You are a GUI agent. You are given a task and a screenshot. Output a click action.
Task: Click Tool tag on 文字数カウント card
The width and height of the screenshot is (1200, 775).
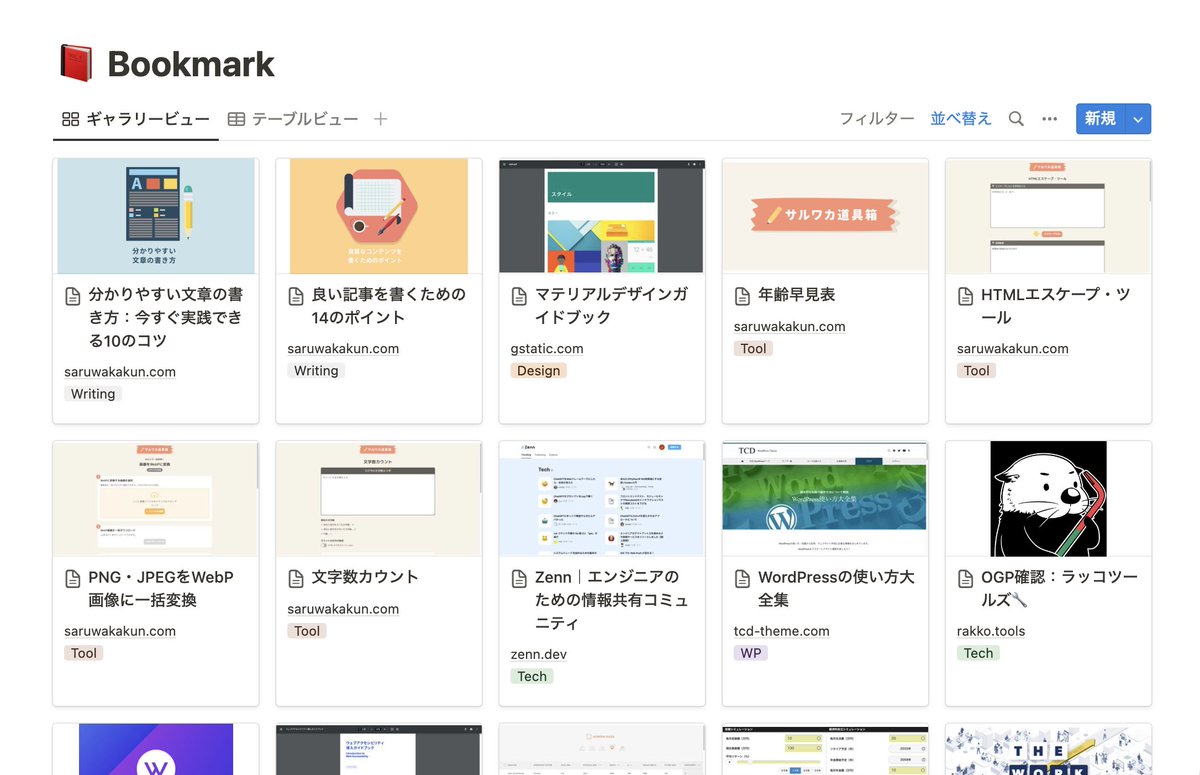tap(307, 631)
